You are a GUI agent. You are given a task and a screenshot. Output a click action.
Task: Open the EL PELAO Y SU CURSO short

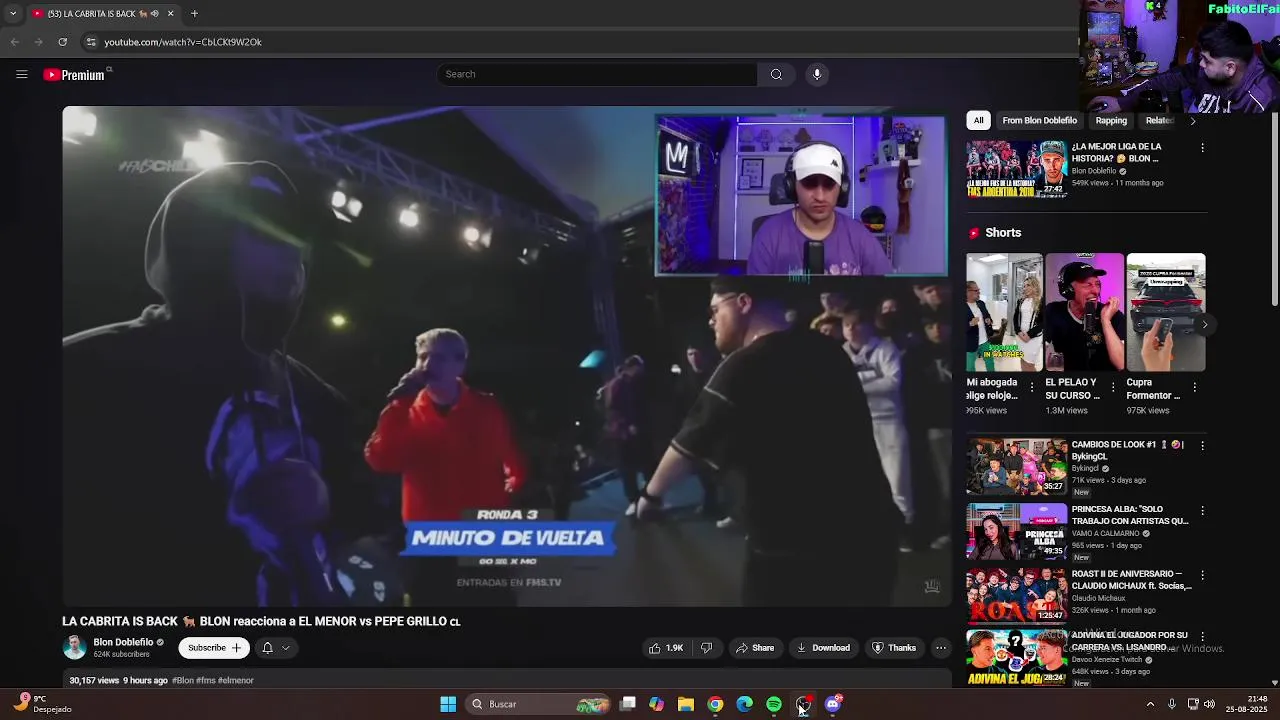(x=1085, y=312)
